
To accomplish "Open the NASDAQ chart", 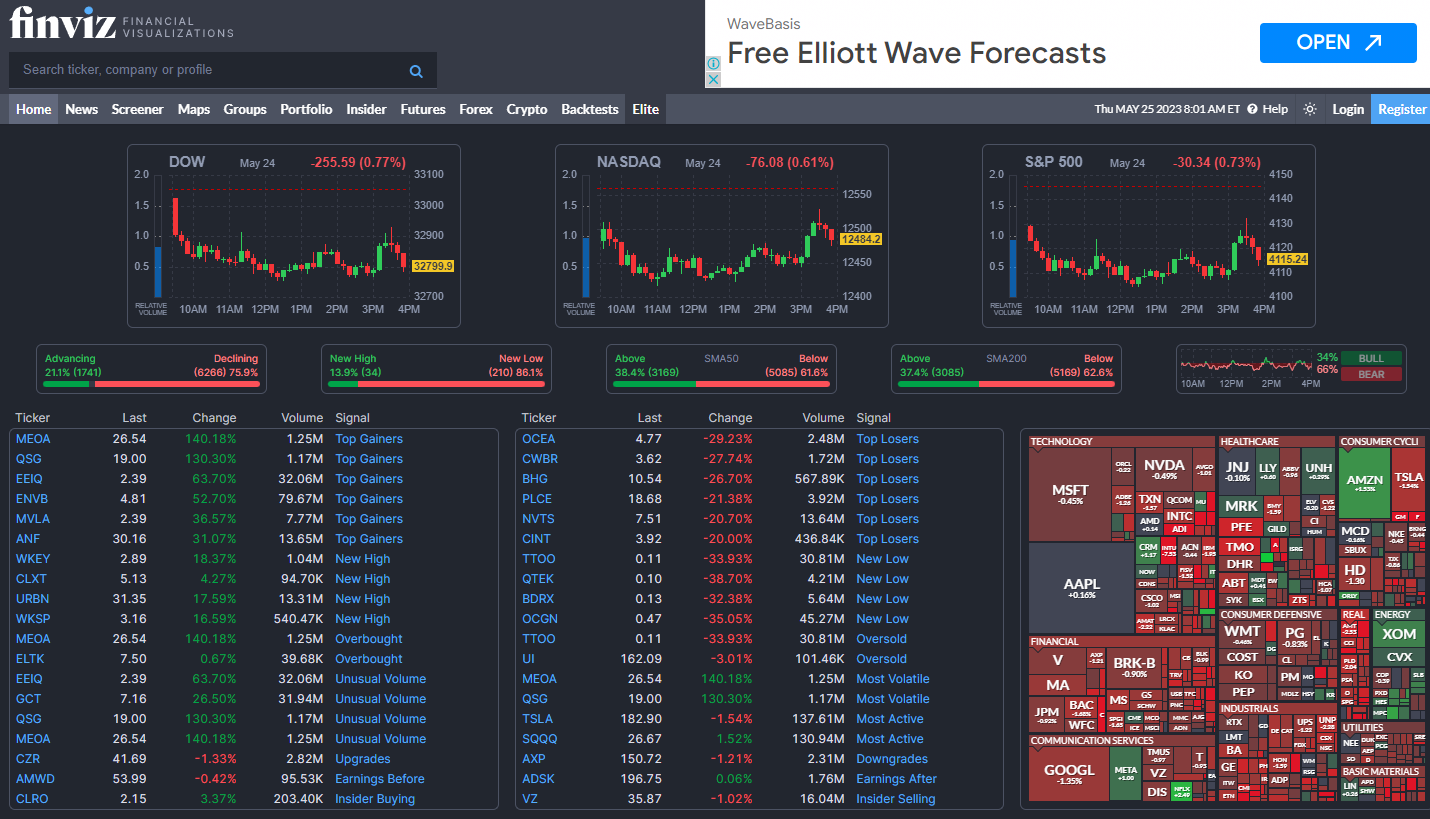I will [x=722, y=236].
